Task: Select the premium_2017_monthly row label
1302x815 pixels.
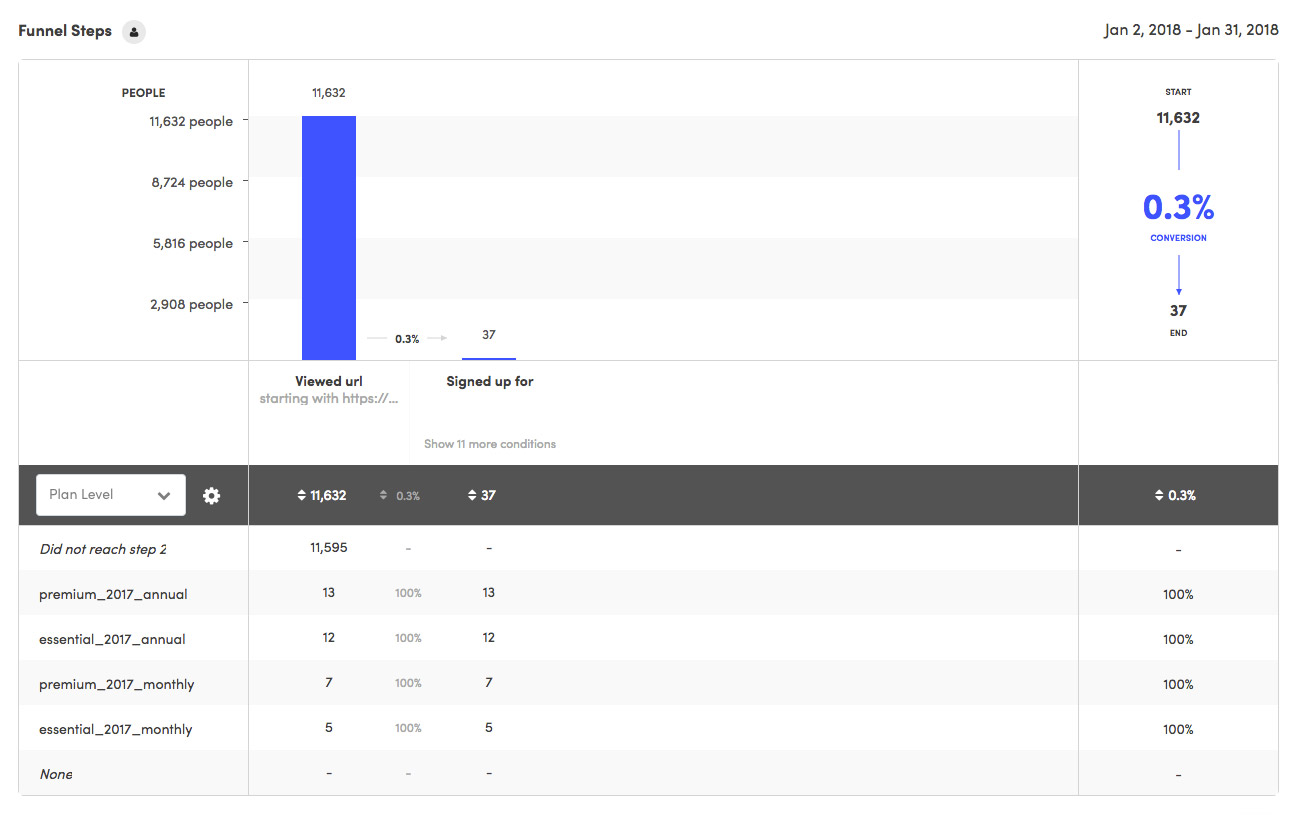Action: point(117,684)
